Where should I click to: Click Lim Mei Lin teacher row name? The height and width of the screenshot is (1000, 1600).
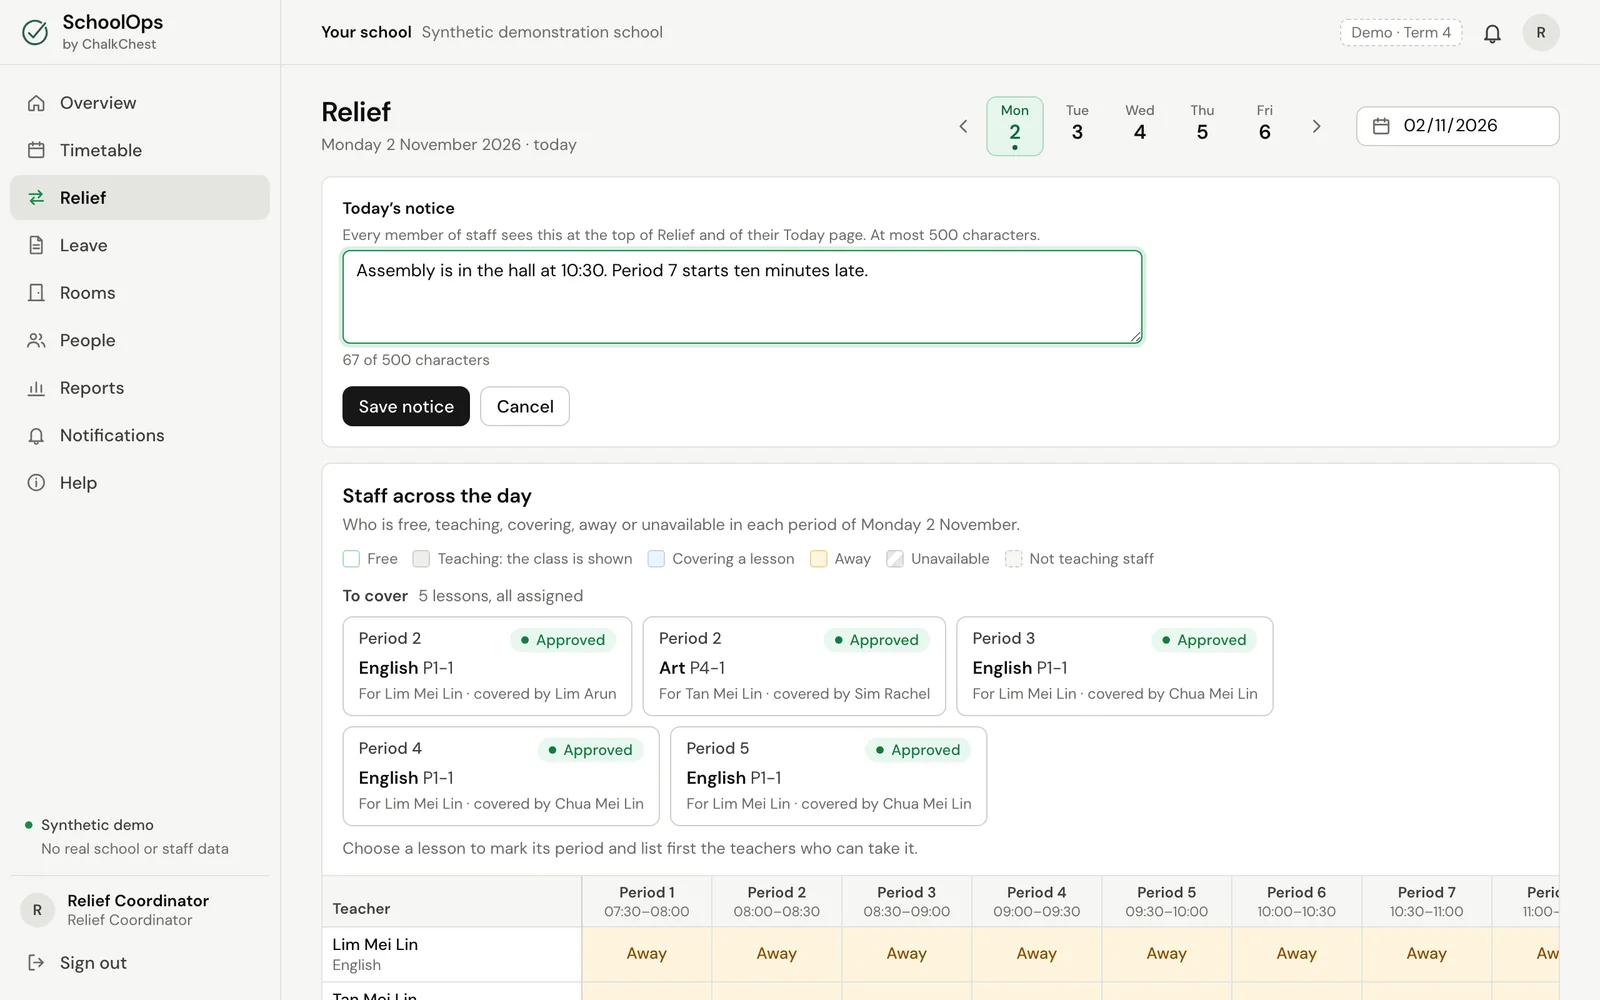[375, 944]
